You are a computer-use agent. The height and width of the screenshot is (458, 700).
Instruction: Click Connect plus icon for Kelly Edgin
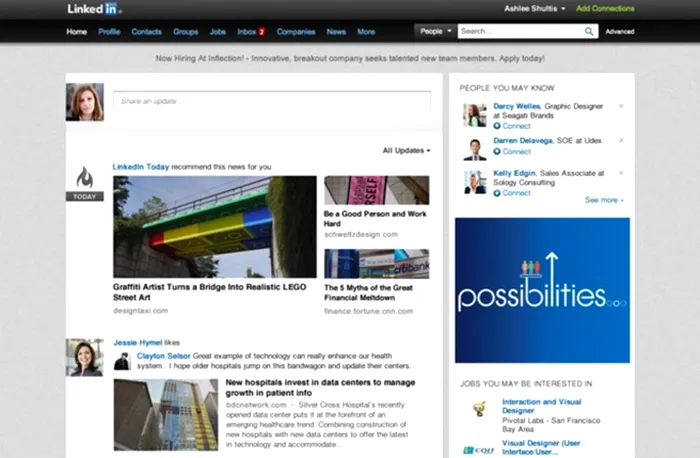(x=496, y=193)
